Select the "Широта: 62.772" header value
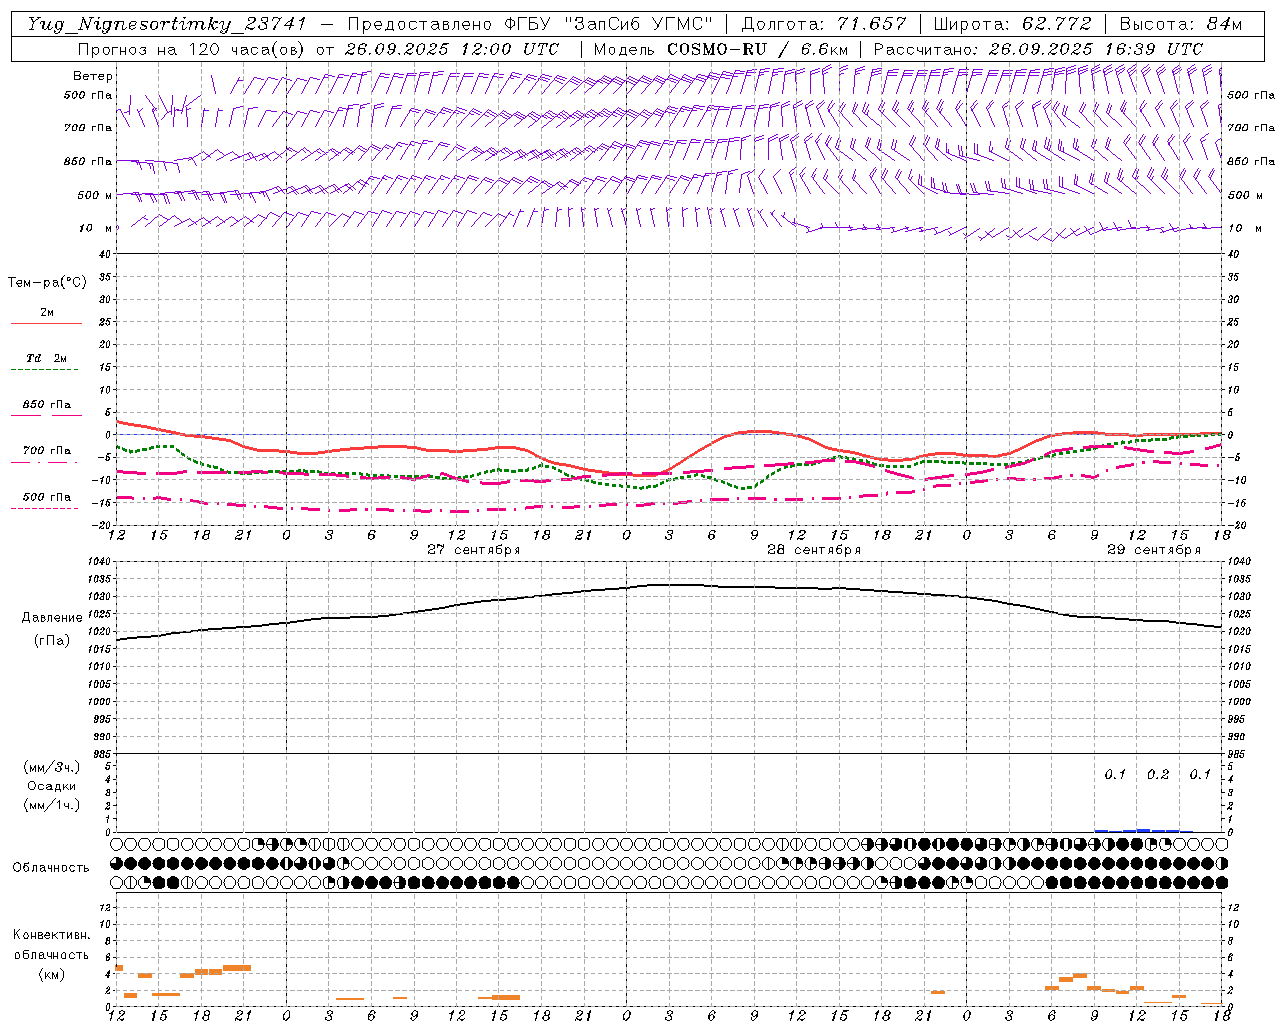The width and height of the screenshot is (1280, 1024). pyautogui.click(x=1012, y=24)
